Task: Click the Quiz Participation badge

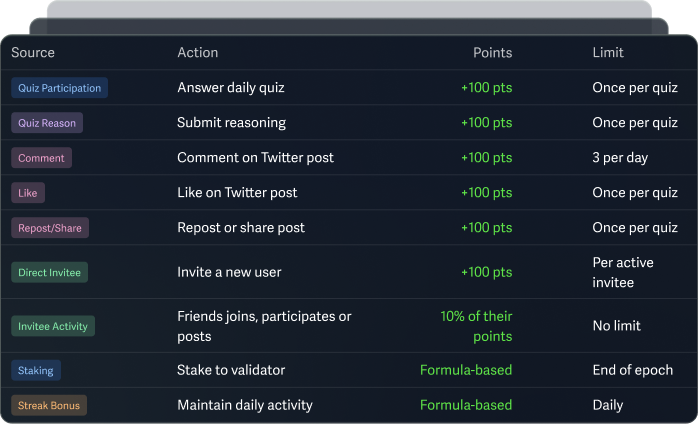Action: pyautogui.click(x=59, y=88)
